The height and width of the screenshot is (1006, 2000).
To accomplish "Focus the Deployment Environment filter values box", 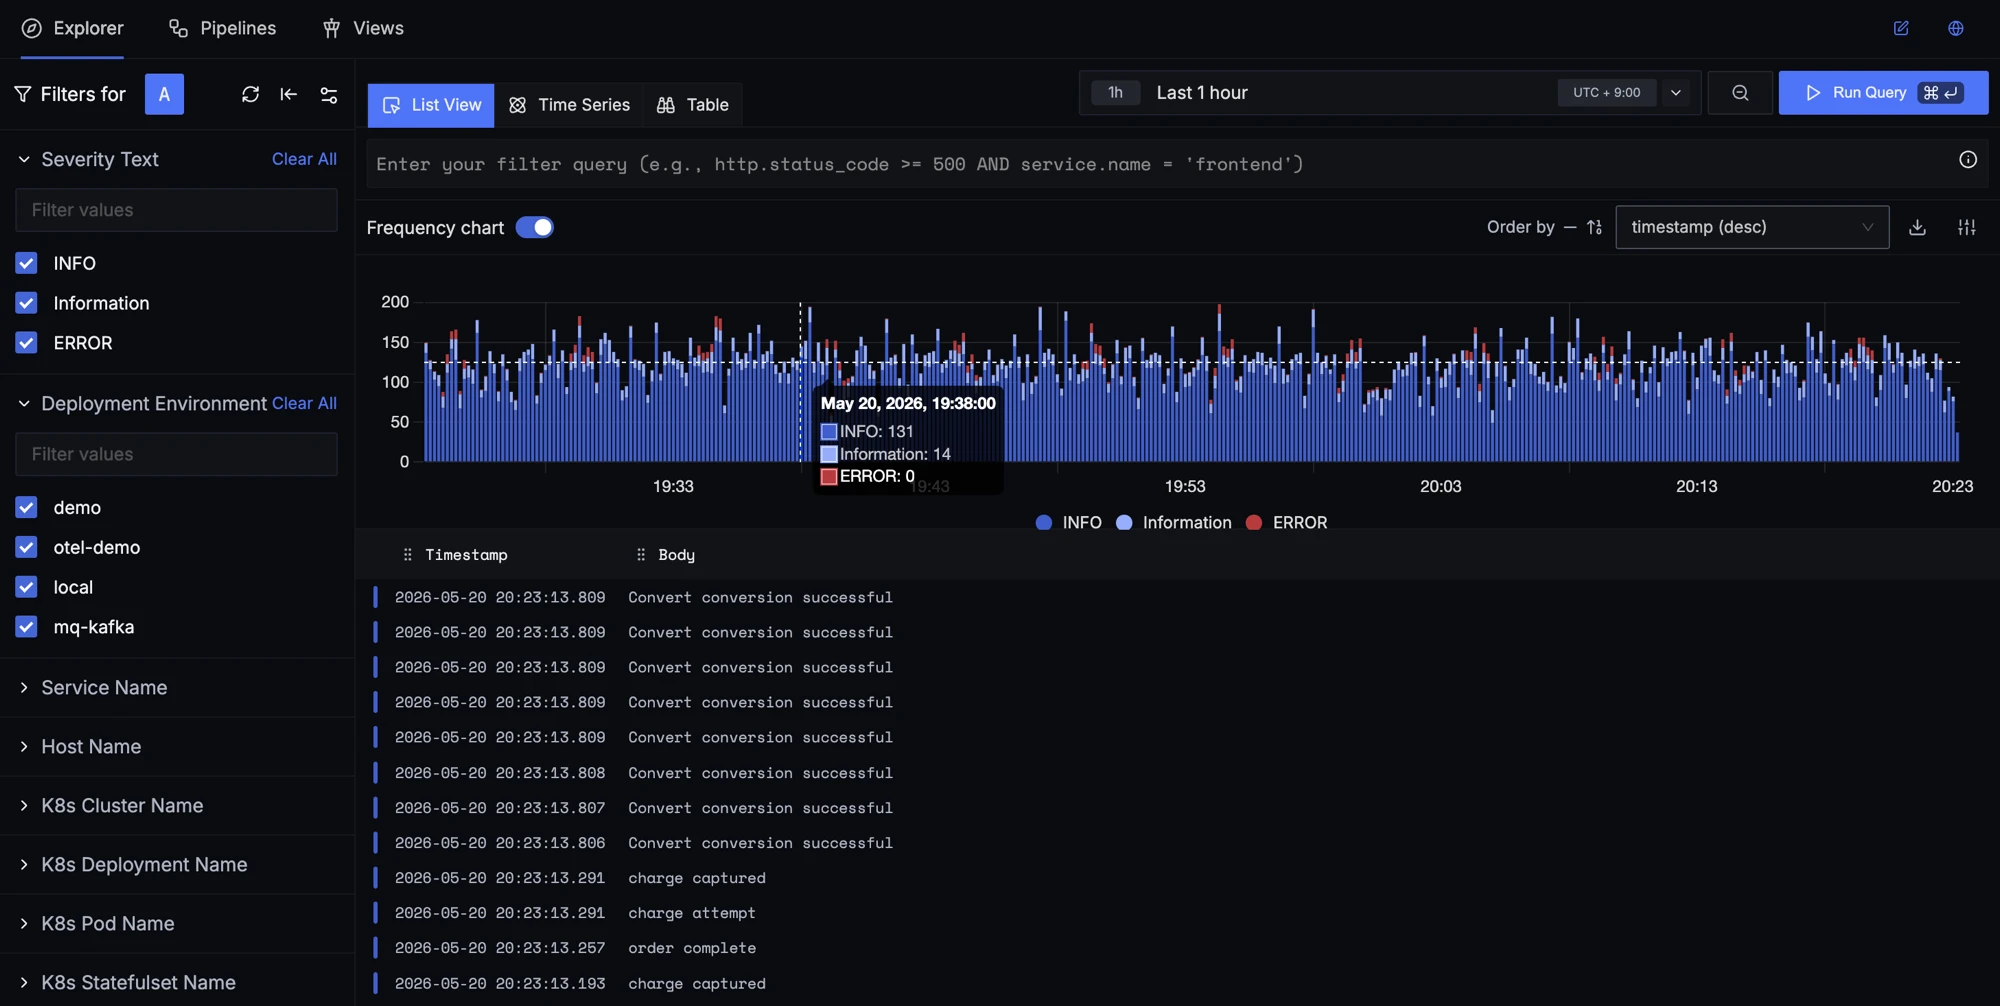I will coord(176,454).
